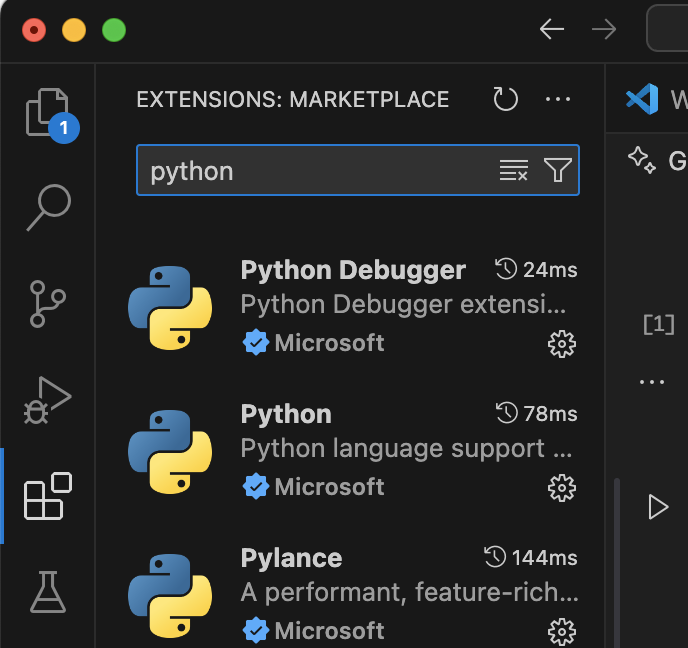Click the EXTENSIONS: MARKETPLACE panel header
The width and height of the screenshot is (688, 648).
click(x=293, y=99)
